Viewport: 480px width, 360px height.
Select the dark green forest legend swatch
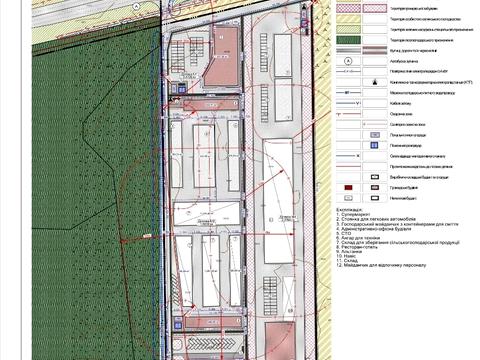click(348, 40)
